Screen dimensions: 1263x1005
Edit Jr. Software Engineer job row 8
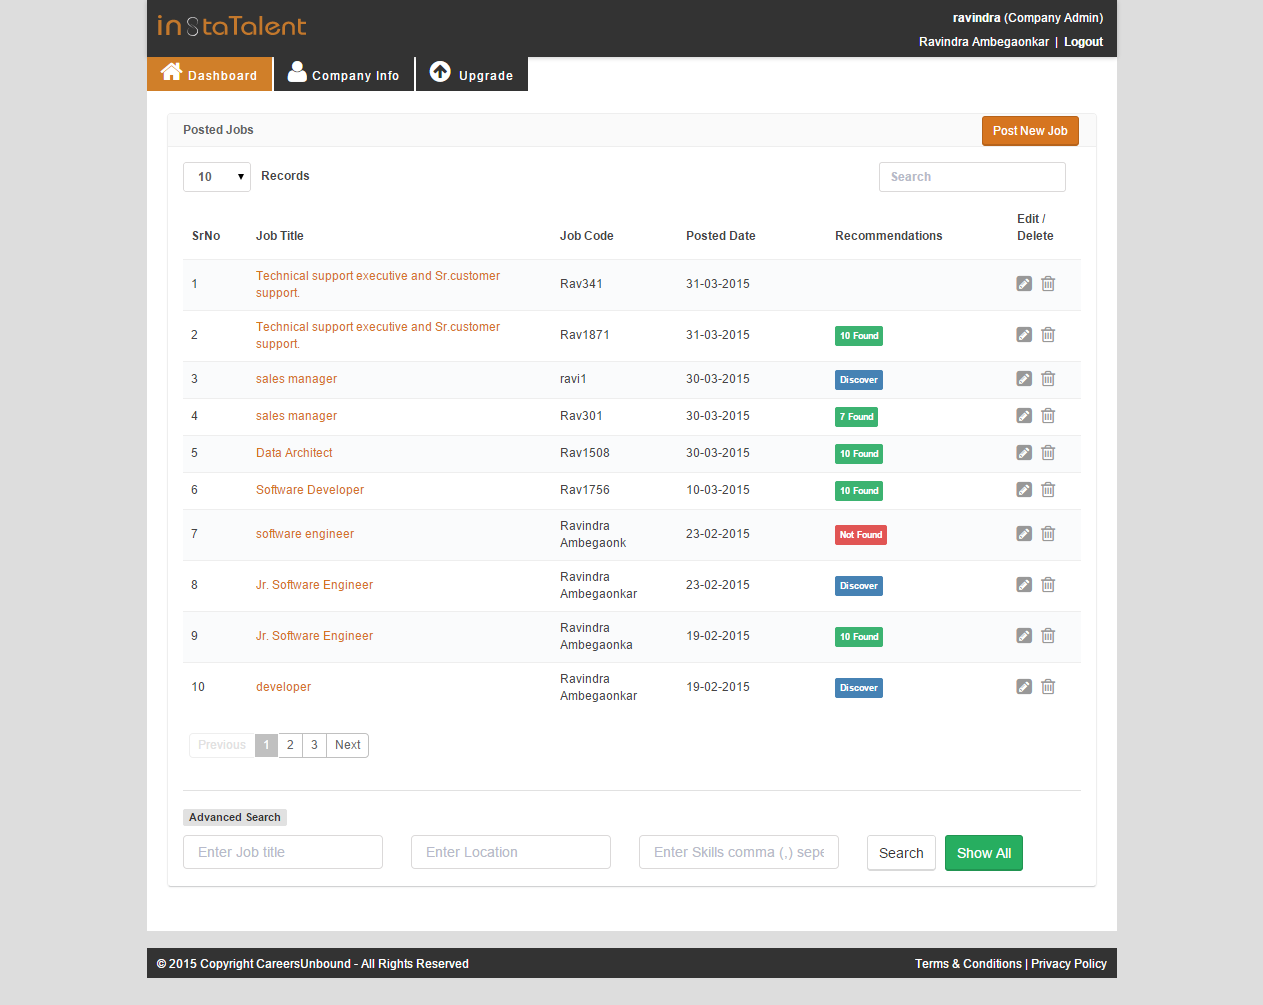point(1024,585)
